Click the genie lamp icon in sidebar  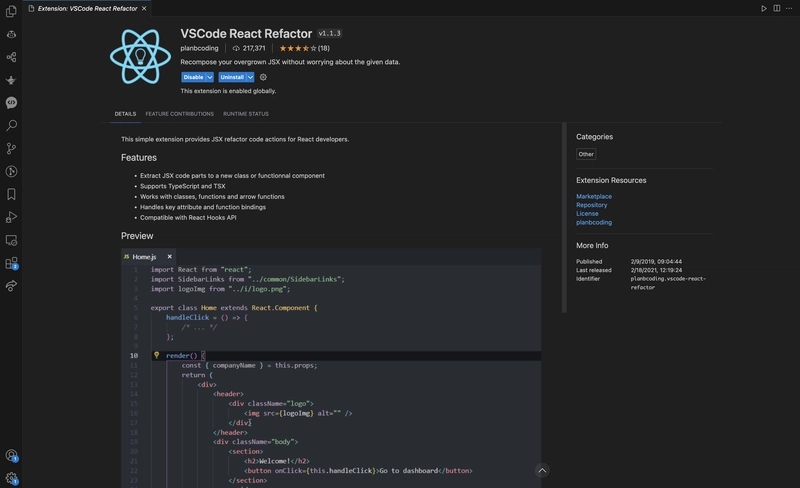pos(11,80)
